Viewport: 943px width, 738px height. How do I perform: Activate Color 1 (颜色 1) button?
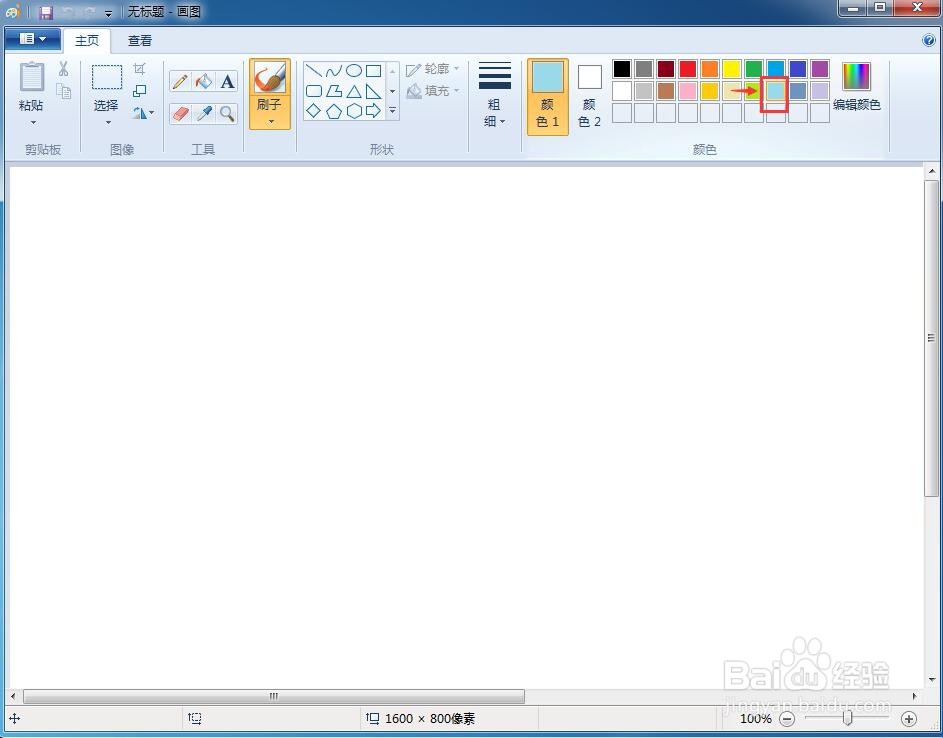tap(547, 96)
